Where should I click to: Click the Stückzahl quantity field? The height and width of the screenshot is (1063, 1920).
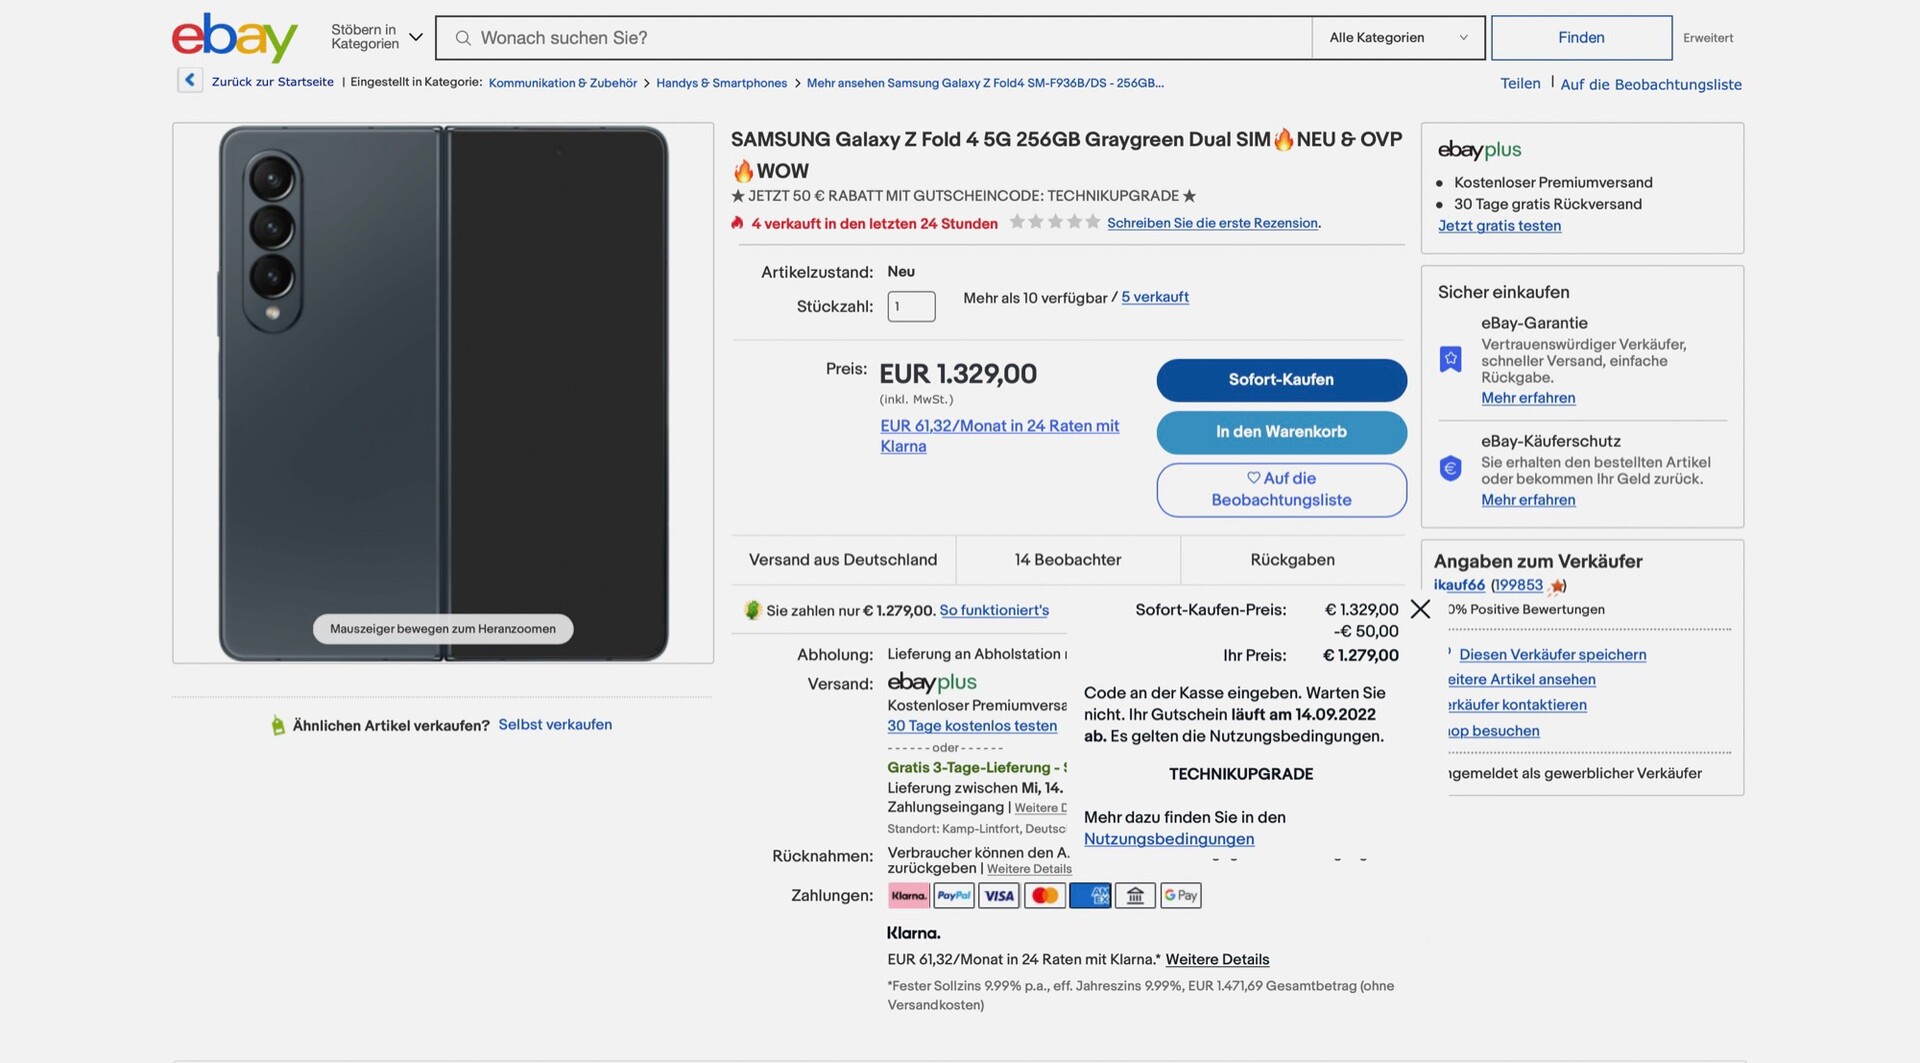click(911, 306)
